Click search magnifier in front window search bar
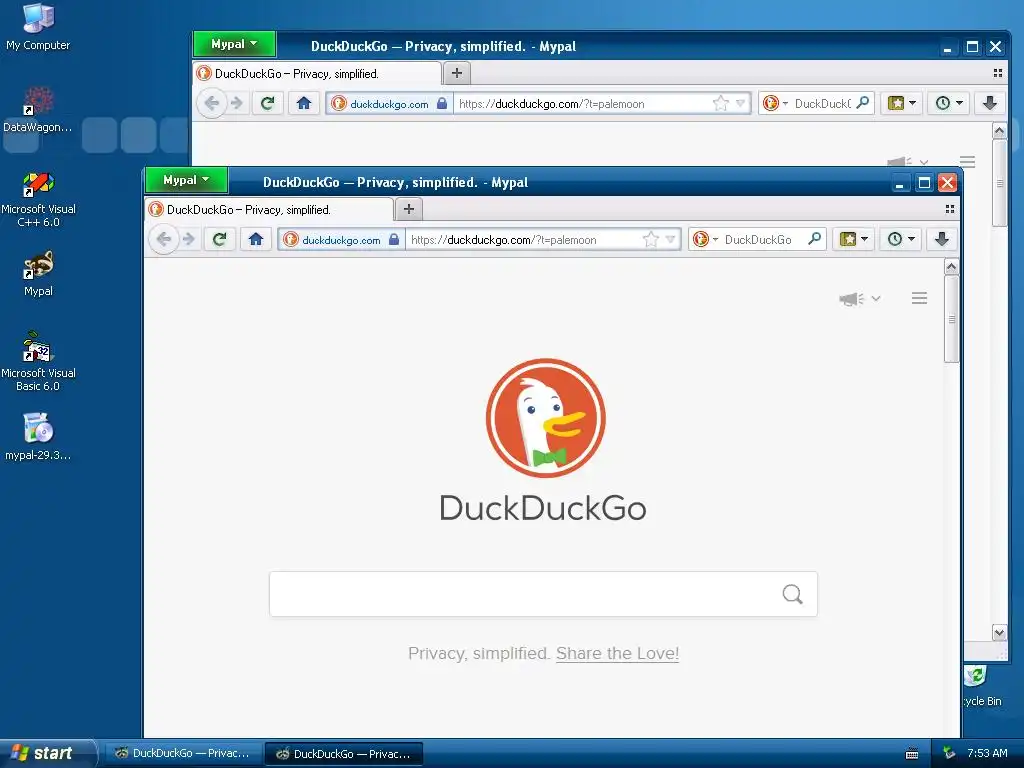 coord(814,239)
